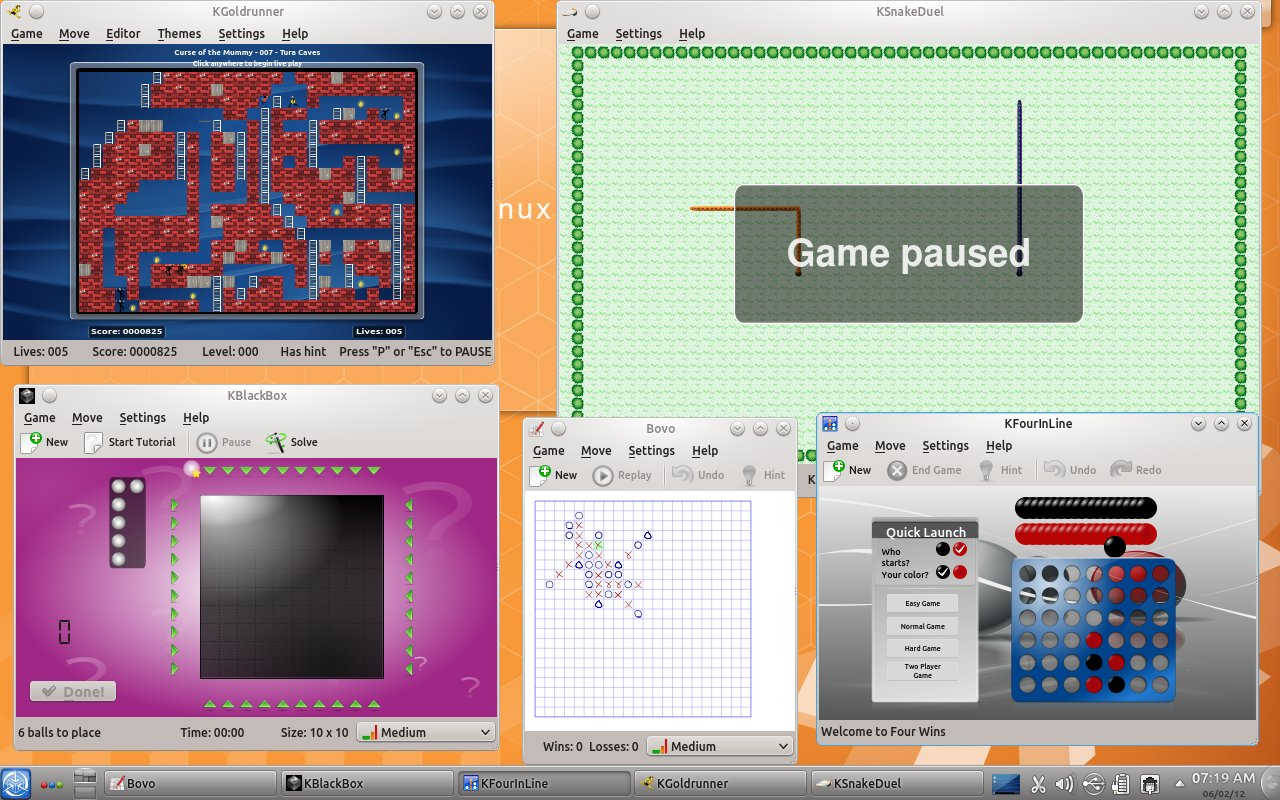
Task: Switch to Bovo from the taskbar
Action: coord(190,784)
